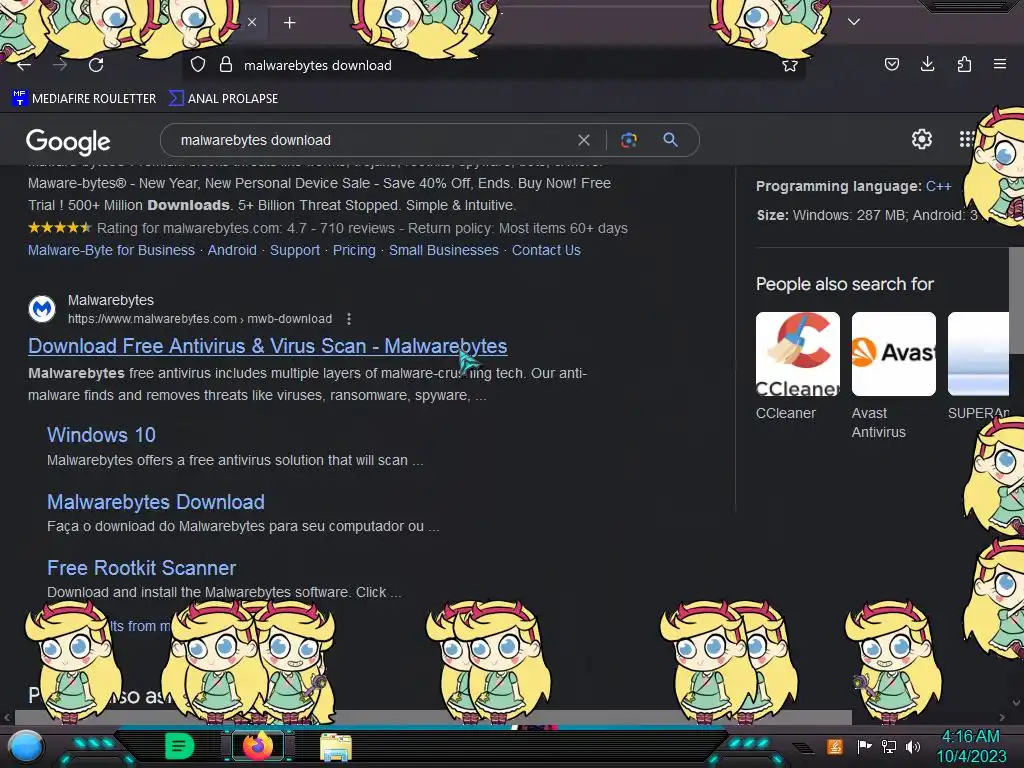The width and height of the screenshot is (1024, 768).
Task: Click the padlock site security icon
Action: (225, 65)
